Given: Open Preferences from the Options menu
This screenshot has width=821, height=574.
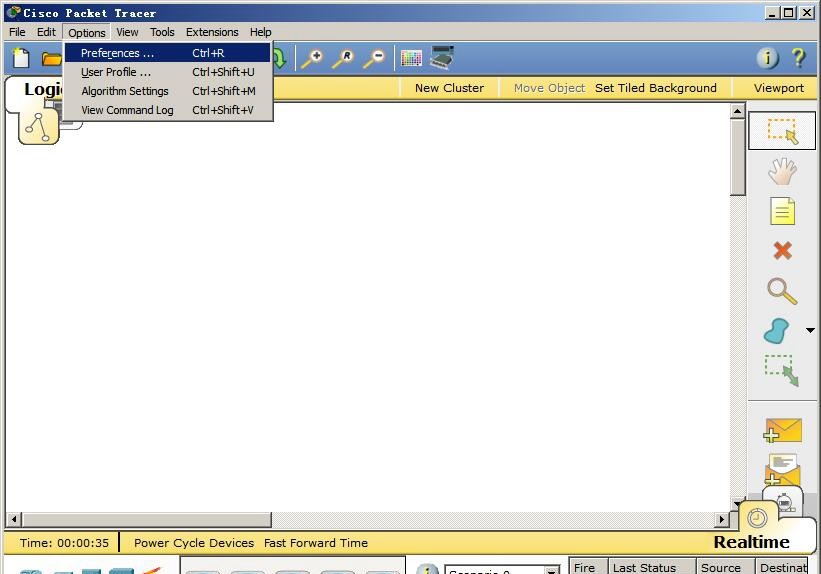Looking at the screenshot, I should click(168, 53).
